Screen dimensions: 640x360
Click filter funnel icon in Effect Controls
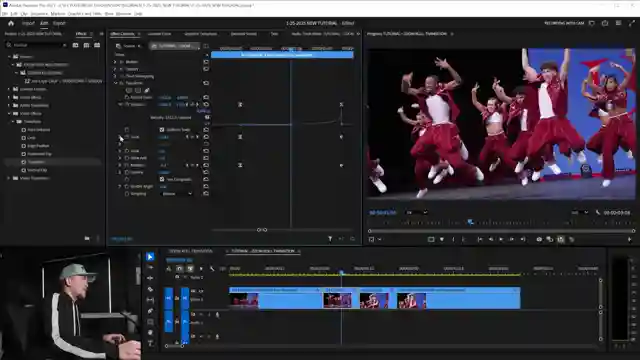[330, 239]
